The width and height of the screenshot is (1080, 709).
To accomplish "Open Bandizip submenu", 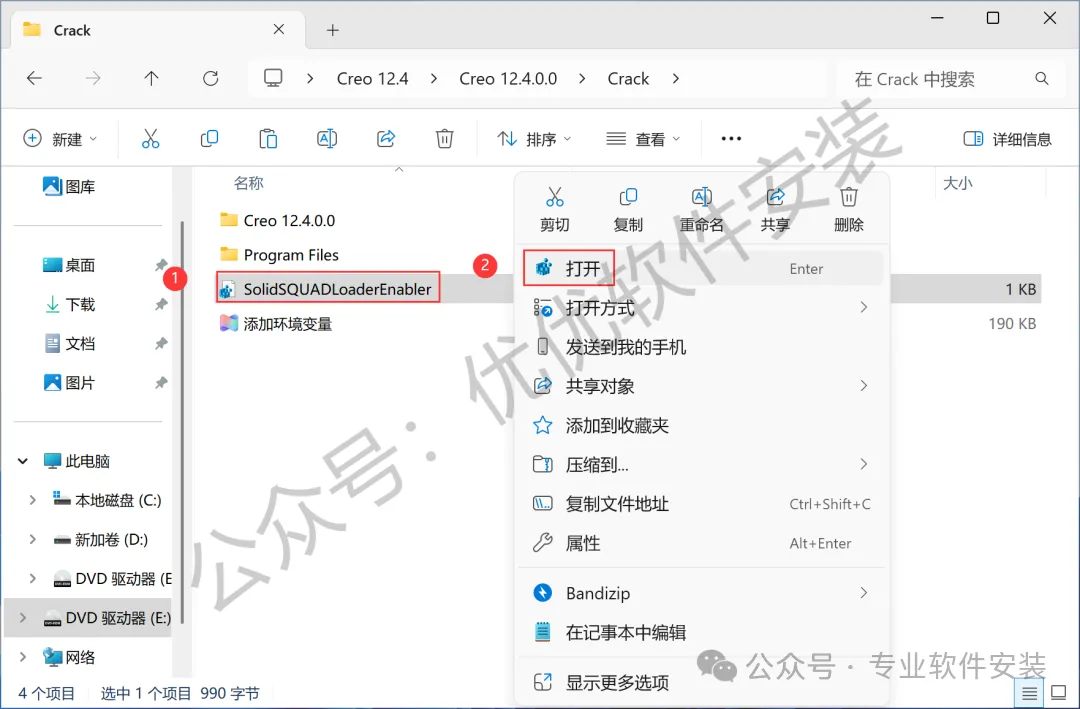I will 702,593.
